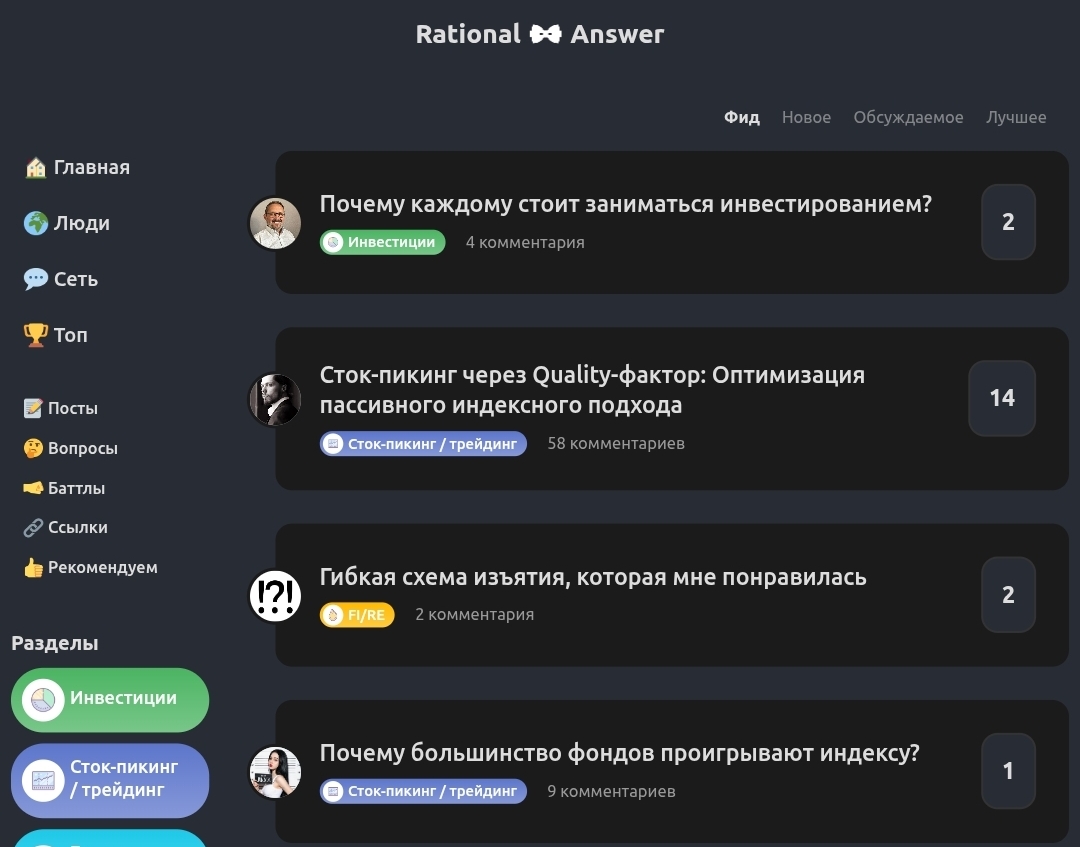Click the author avatar of the Quality-фактор post
This screenshot has height=847, width=1080.
[275, 399]
